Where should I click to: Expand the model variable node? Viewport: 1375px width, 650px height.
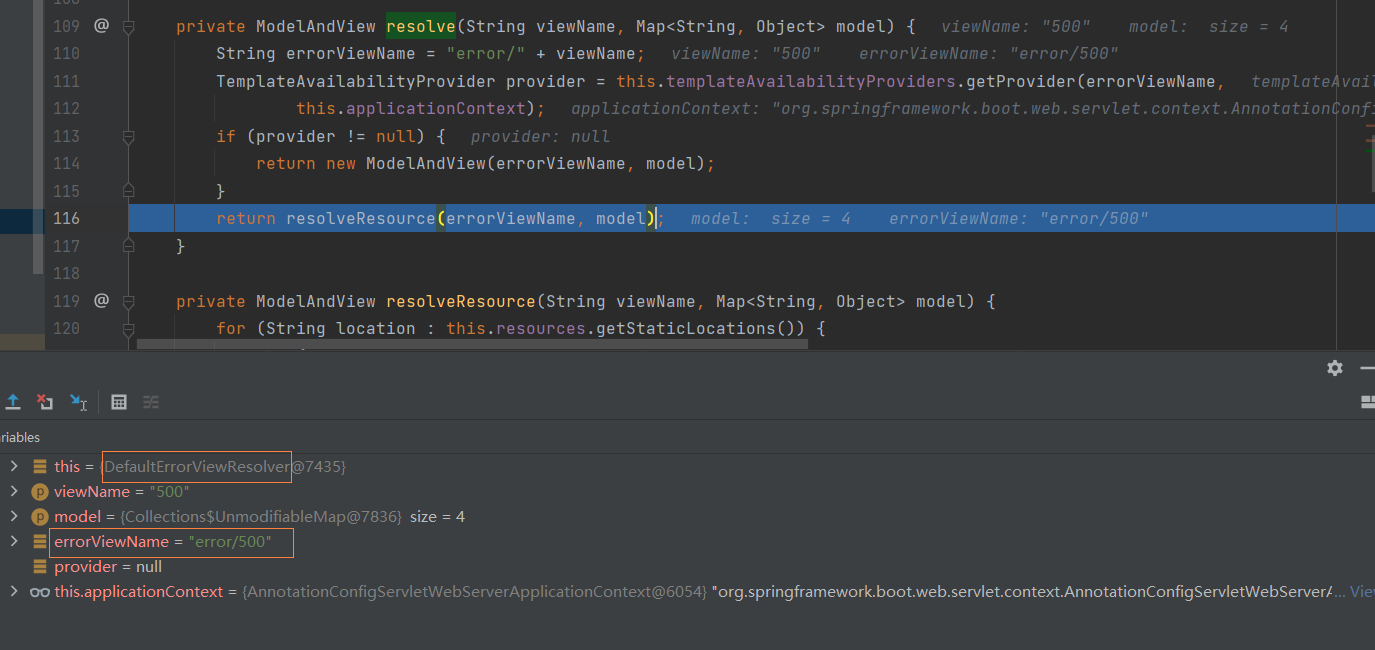pos(13,517)
